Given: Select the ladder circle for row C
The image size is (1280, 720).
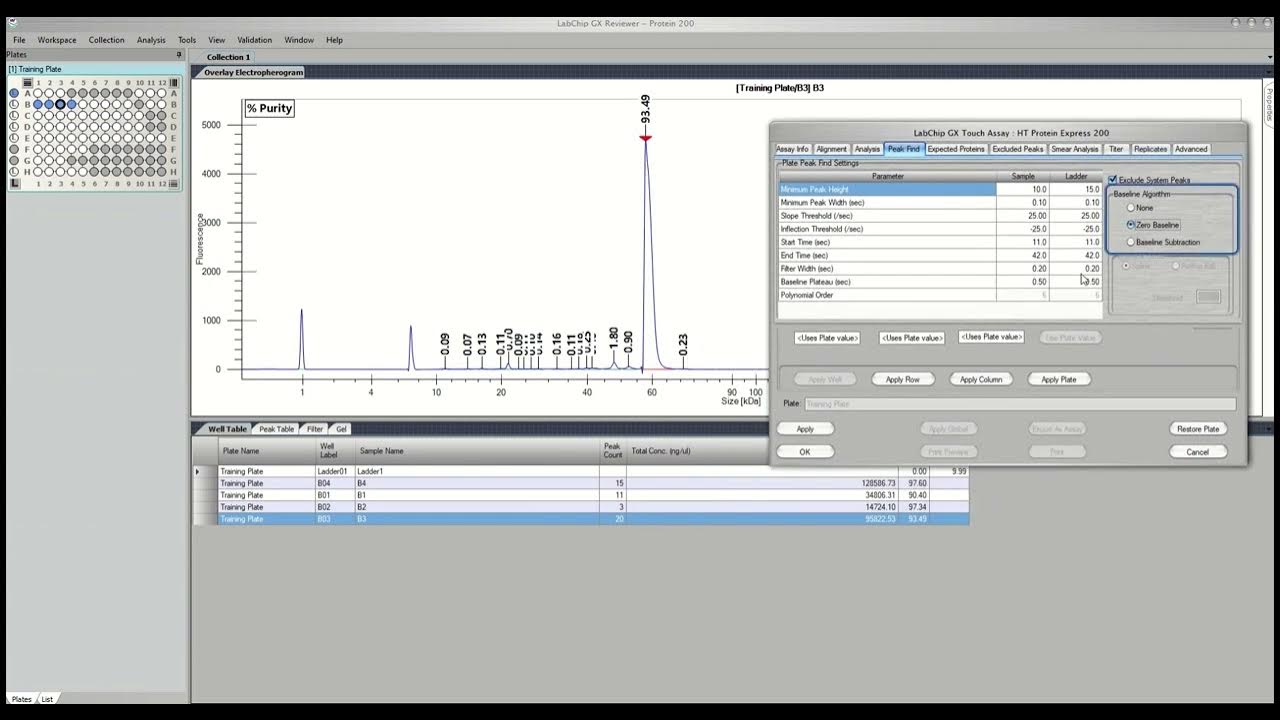Looking at the screenshot, I should (14, 115).
